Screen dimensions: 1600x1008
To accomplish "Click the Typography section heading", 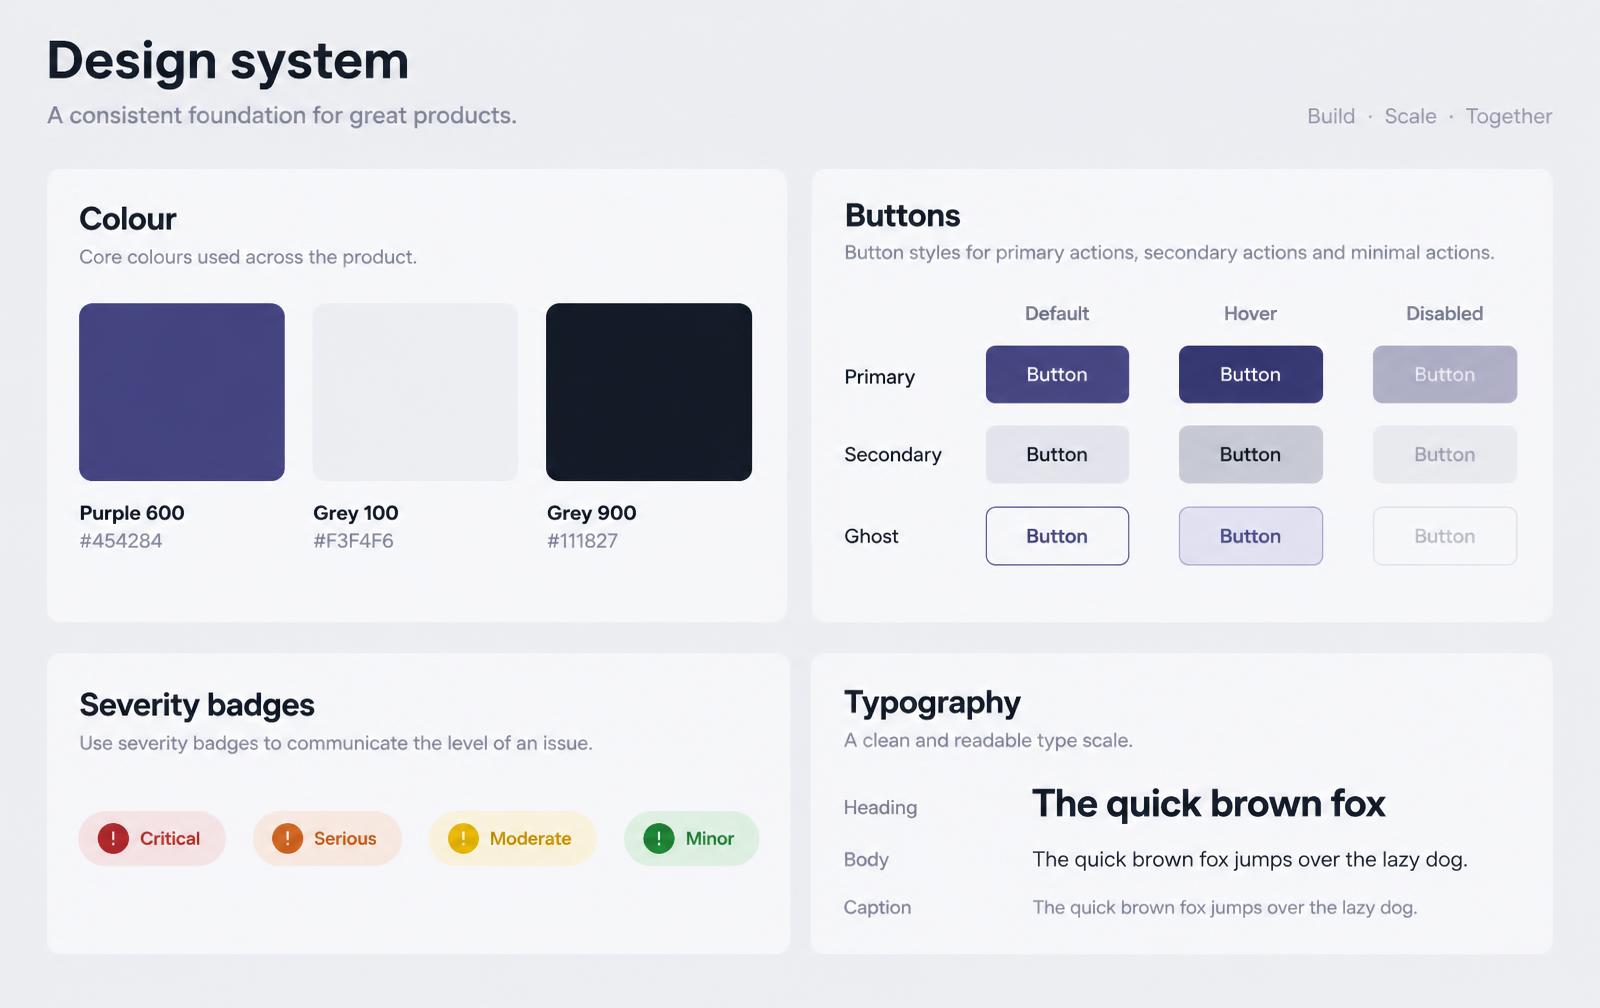I will pos(932,703).
